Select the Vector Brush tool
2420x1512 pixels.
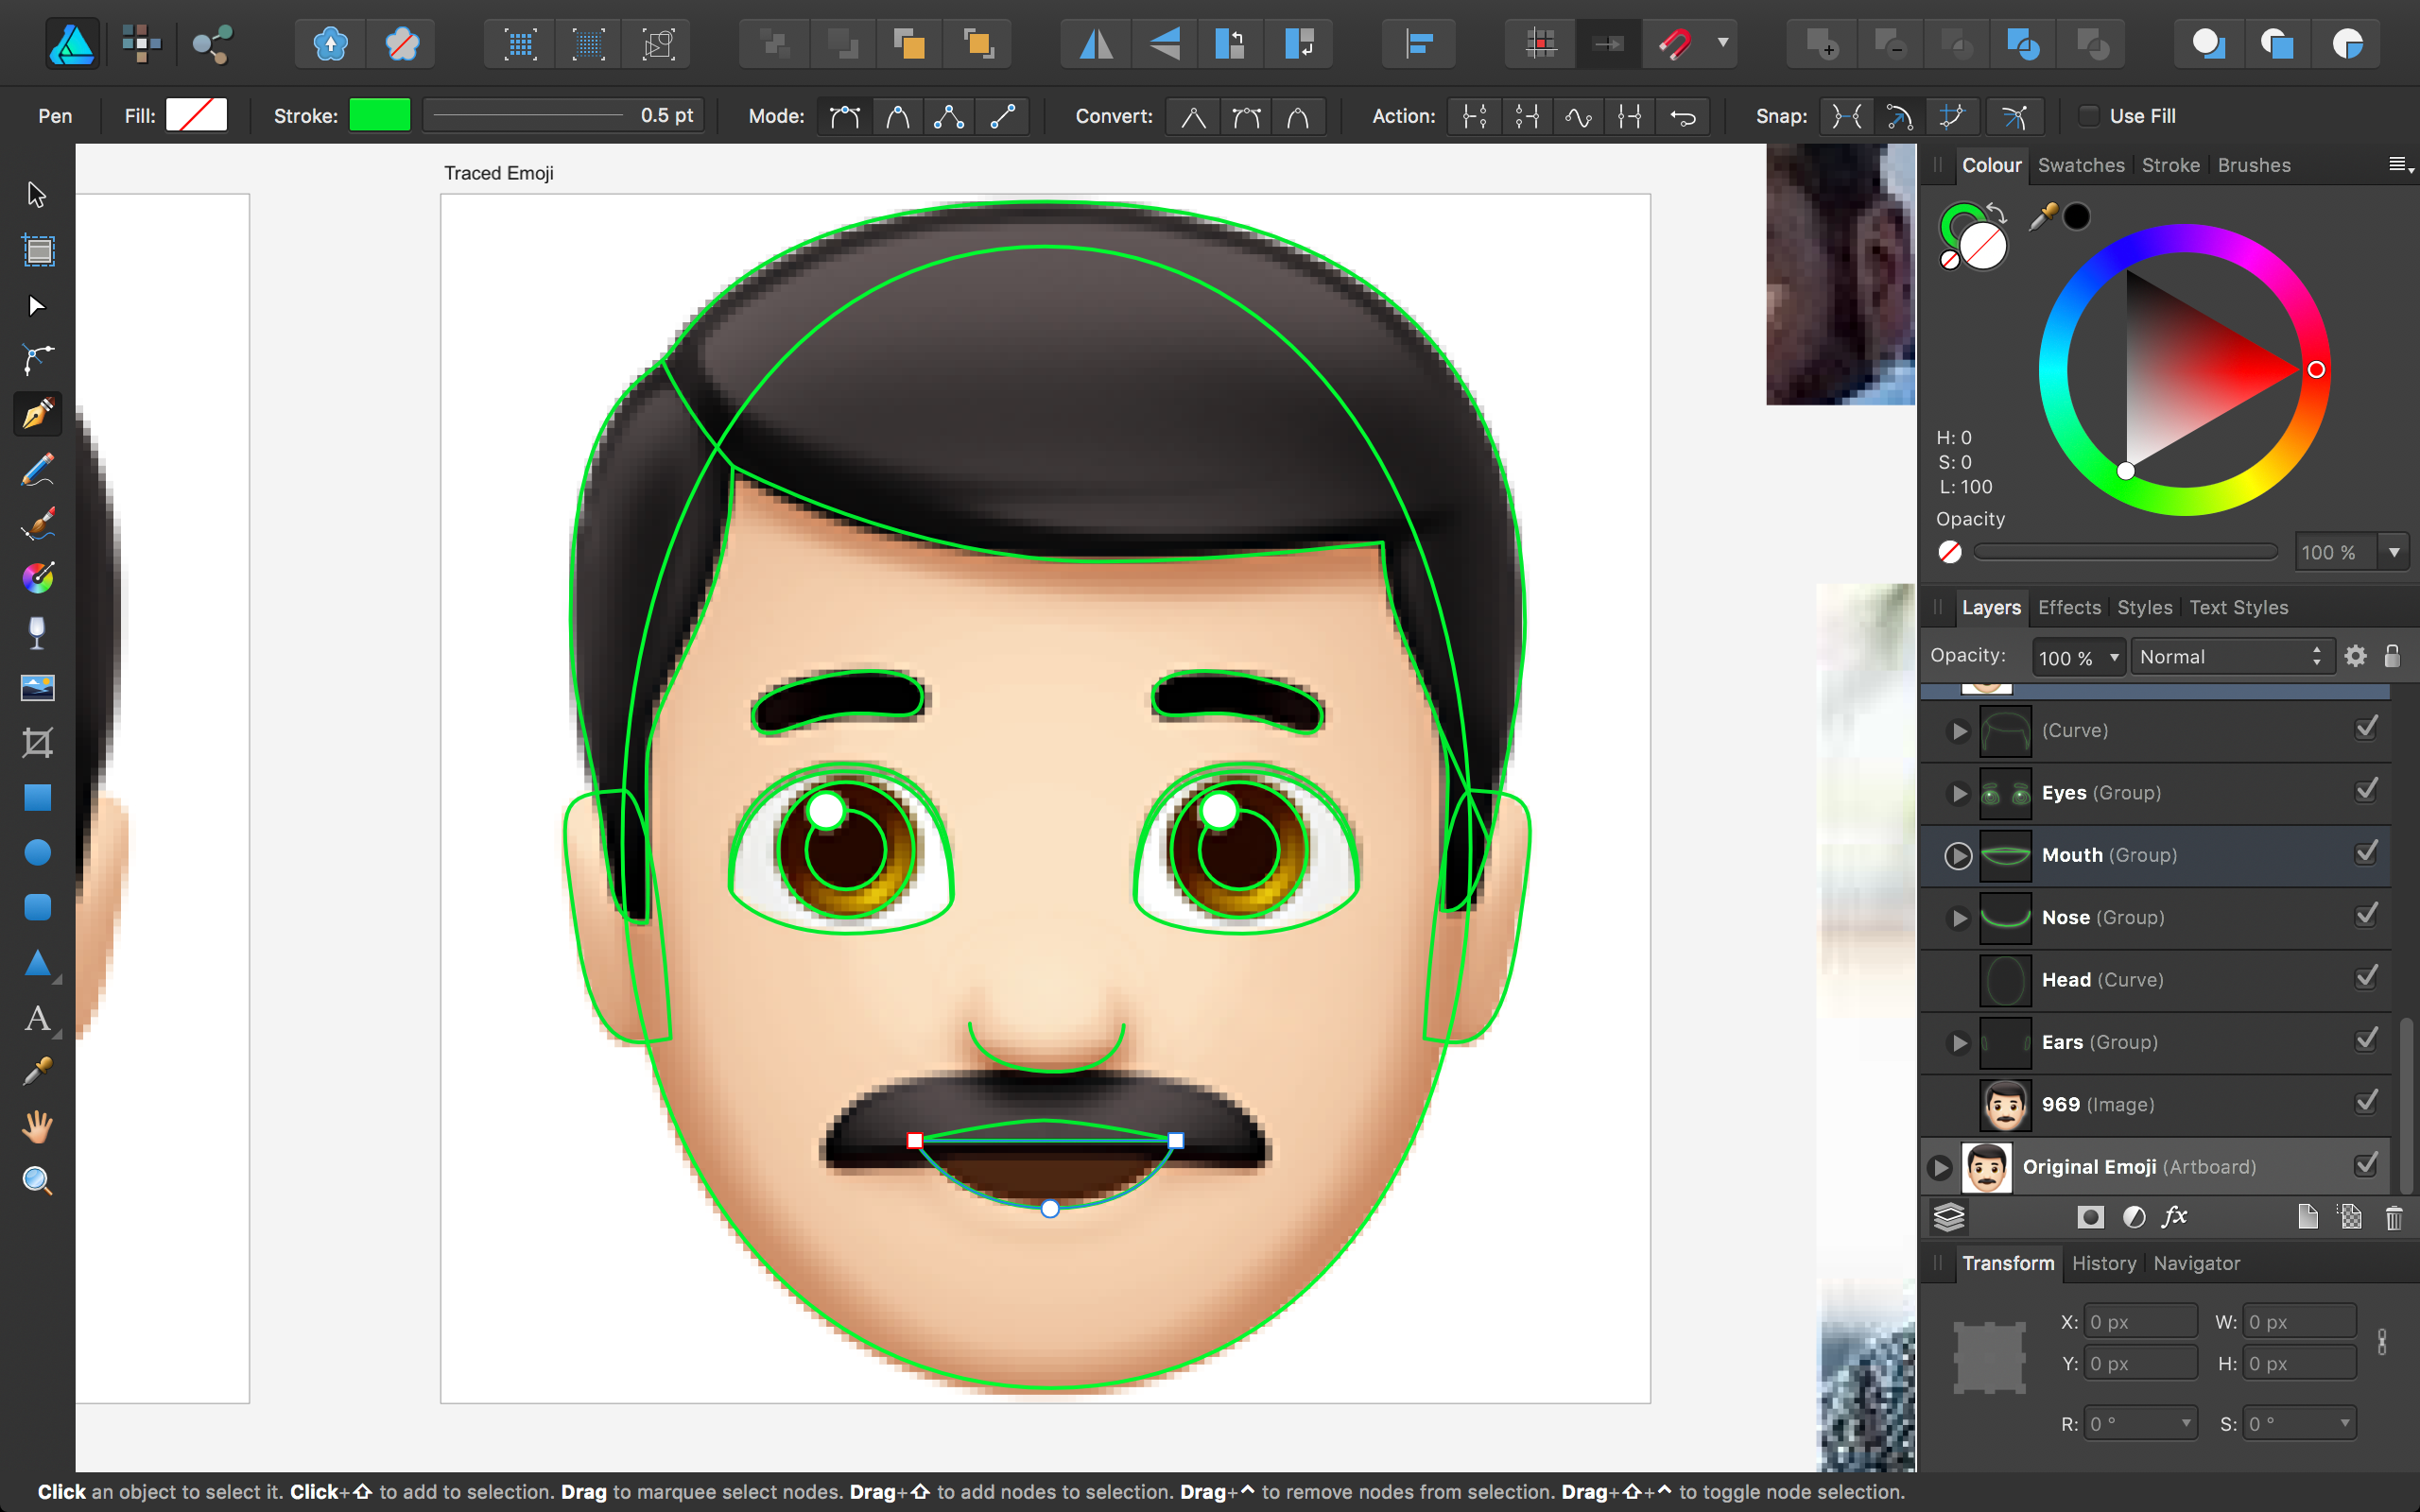[38, 524]
